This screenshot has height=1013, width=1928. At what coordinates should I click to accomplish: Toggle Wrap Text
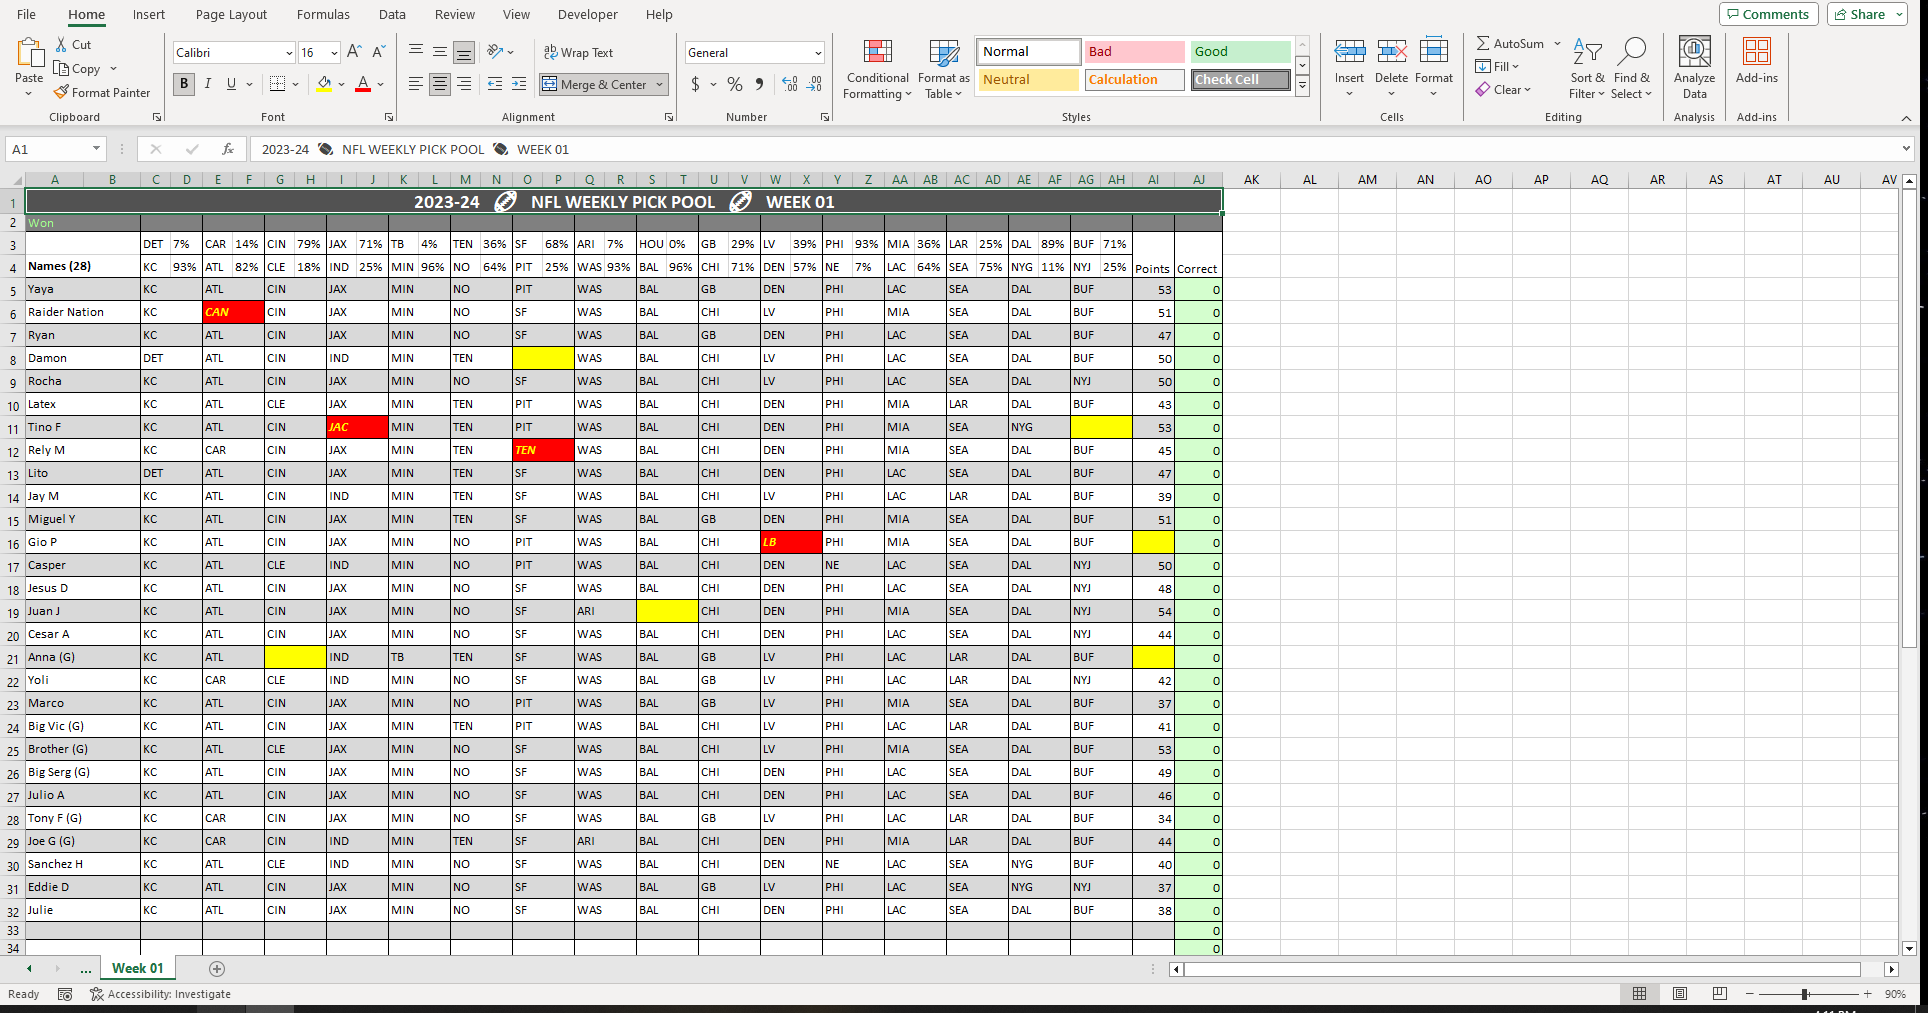point(578,52)
